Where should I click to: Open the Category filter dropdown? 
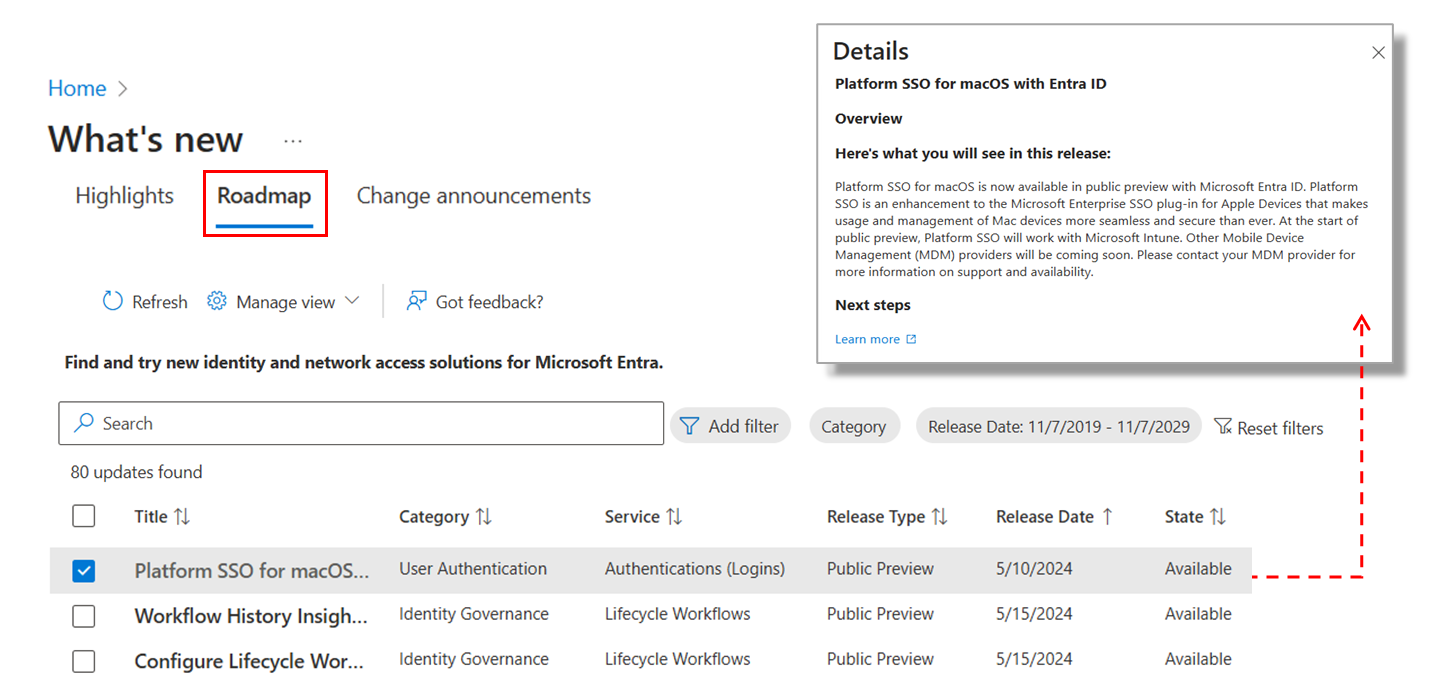tap(853, 426)
